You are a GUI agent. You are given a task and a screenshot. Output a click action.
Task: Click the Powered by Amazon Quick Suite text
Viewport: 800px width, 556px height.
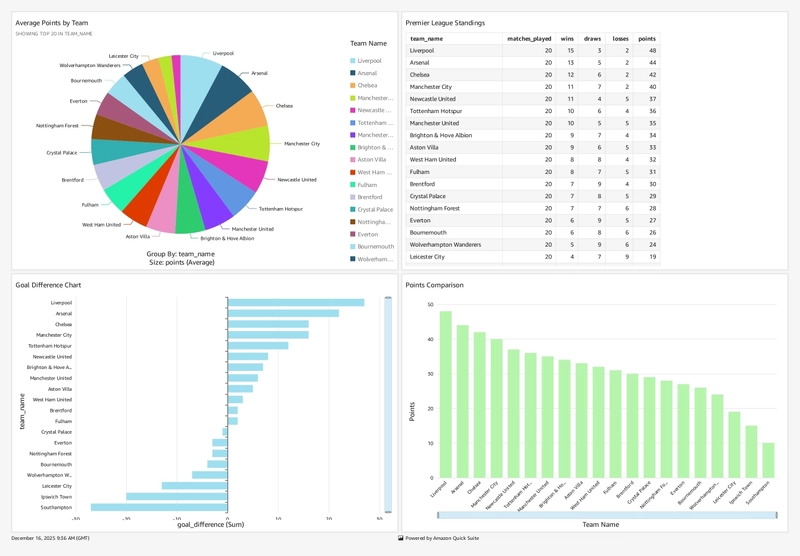tap(442, 538)
